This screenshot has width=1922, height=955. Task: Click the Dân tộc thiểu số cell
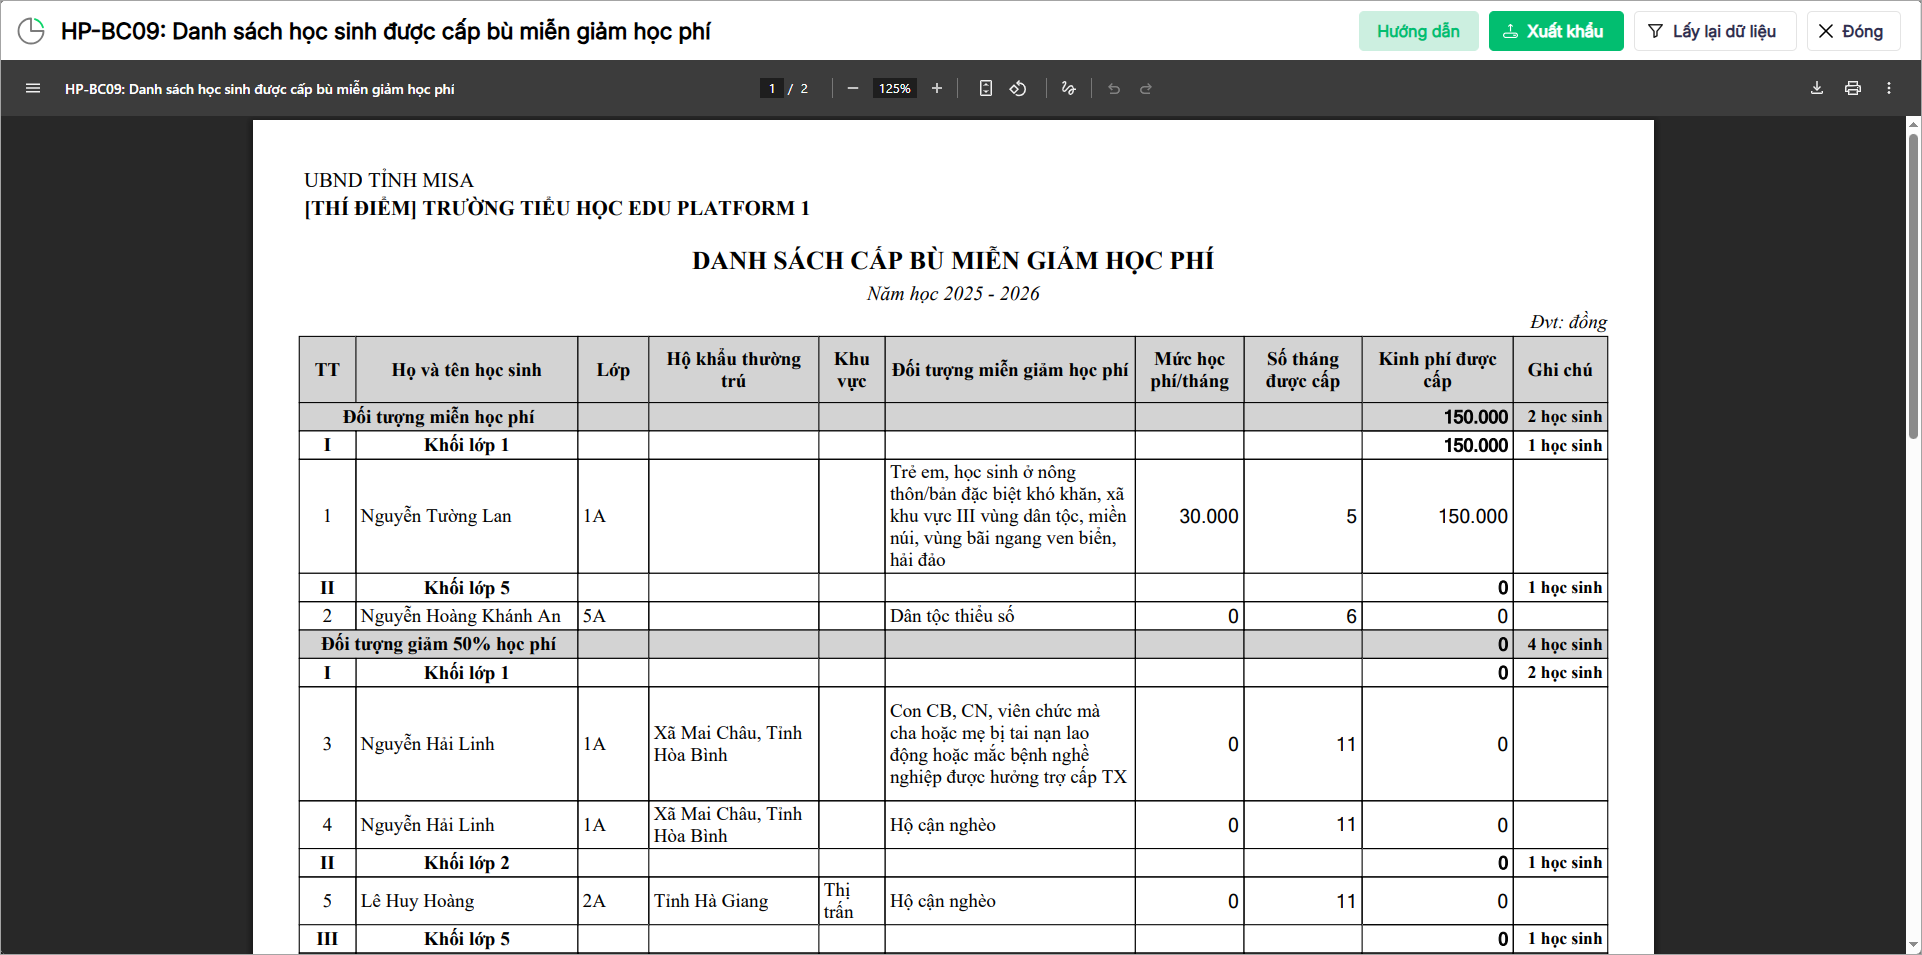(1010, 616)
